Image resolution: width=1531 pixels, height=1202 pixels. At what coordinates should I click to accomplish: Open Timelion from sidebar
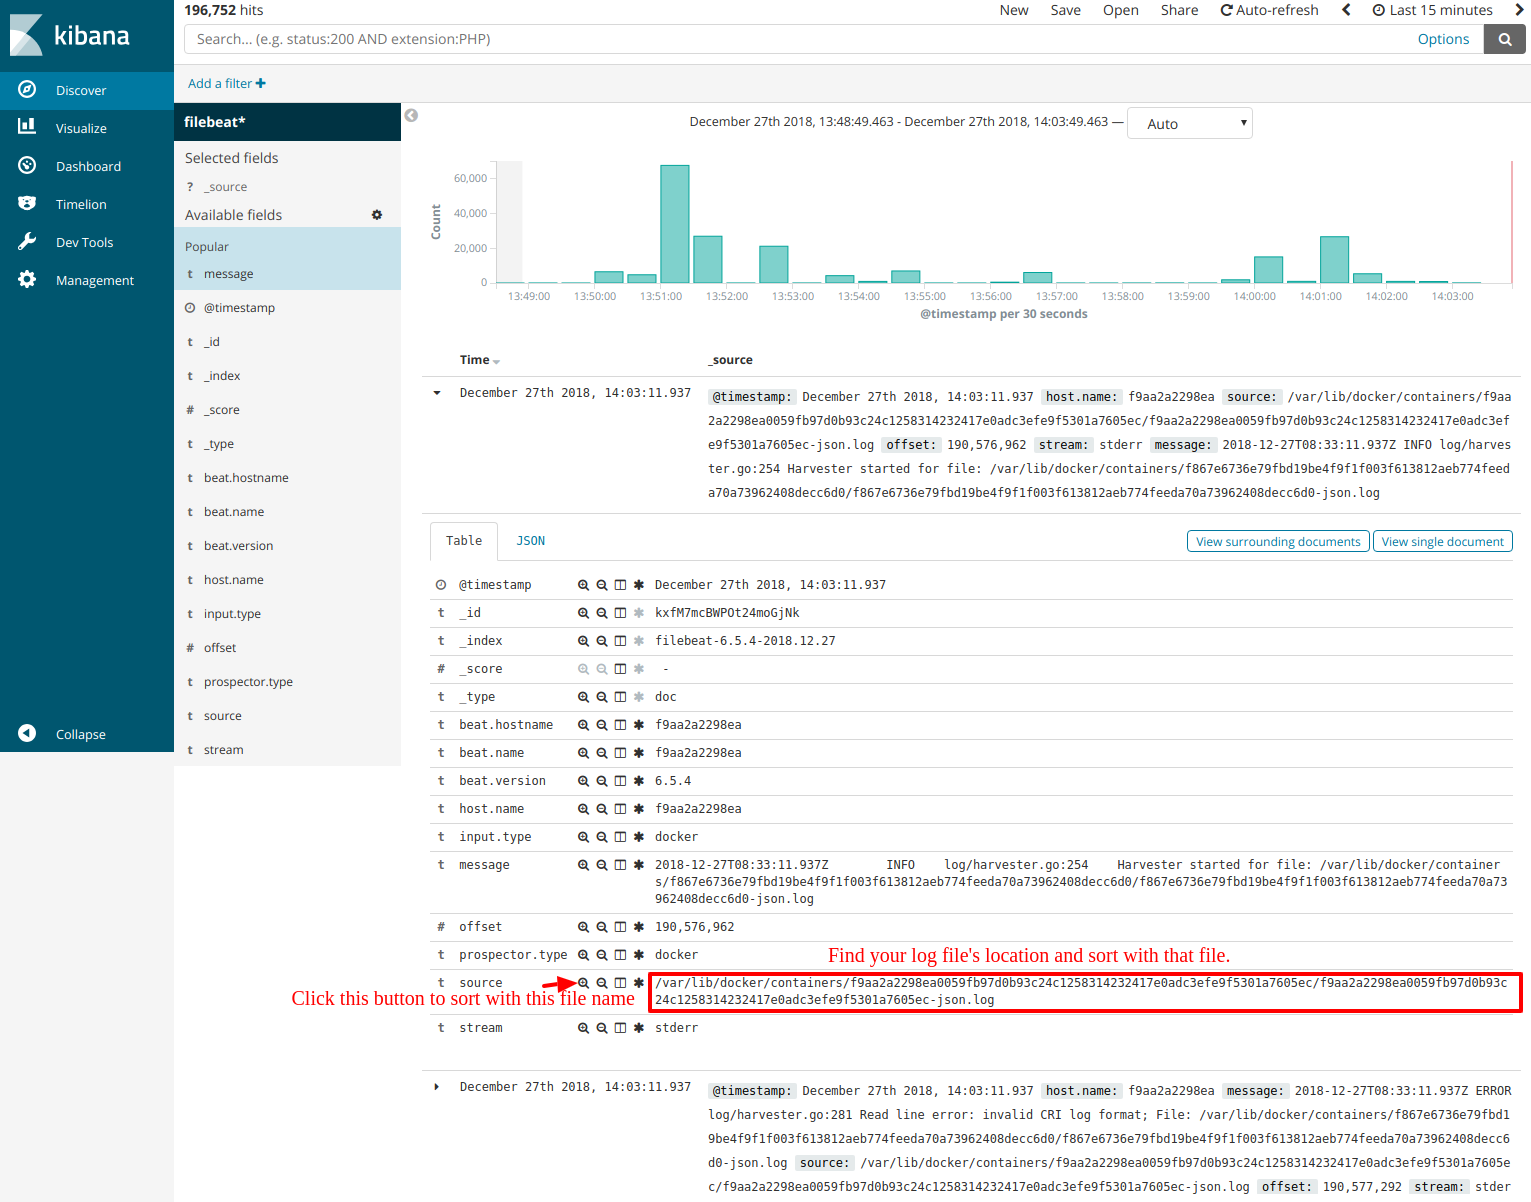(87, 204)
